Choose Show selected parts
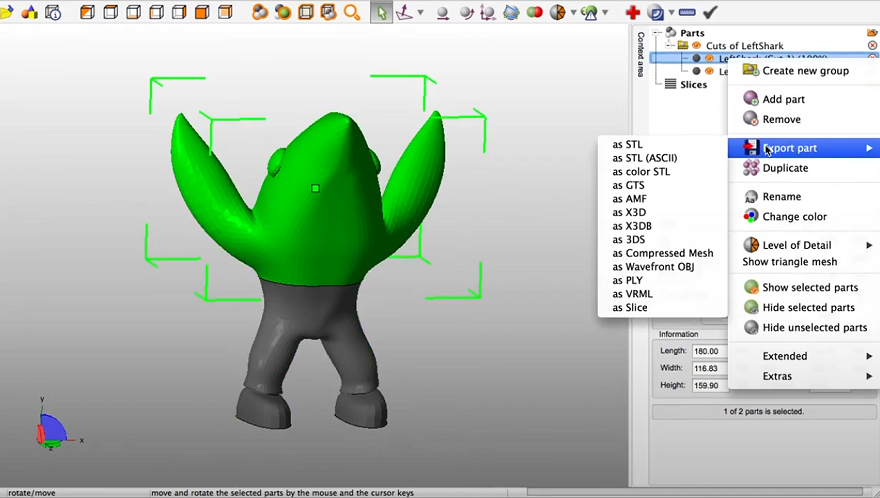The image size is (880, 498). point(804,287)
